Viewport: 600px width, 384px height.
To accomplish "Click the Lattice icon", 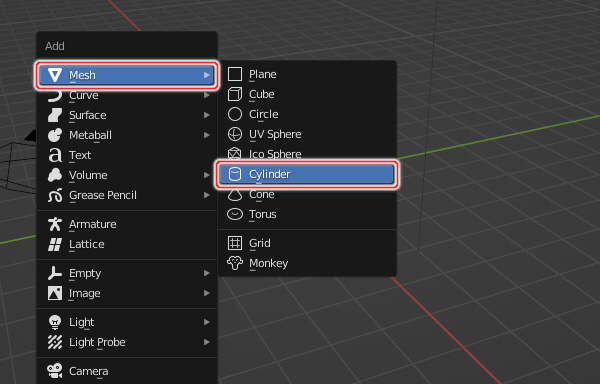I will pyautogui.click(x=55, y=244).
